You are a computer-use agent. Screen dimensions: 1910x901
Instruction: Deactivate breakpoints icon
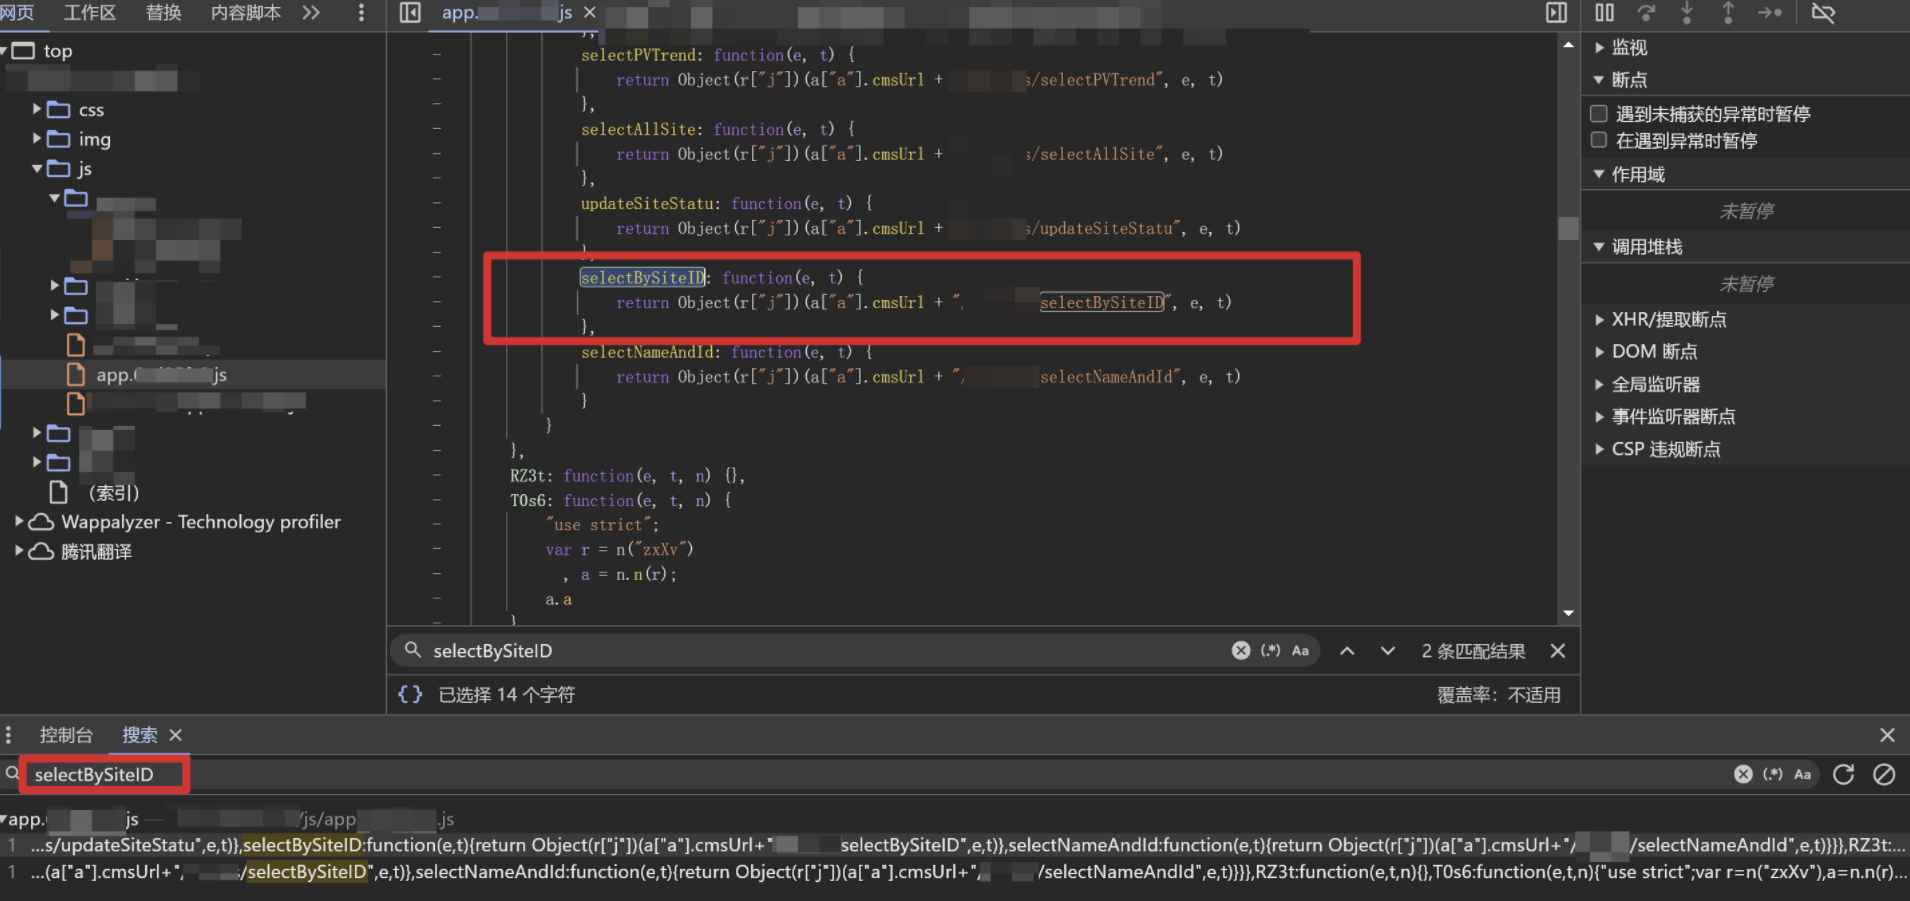(x=1823, y=13)
